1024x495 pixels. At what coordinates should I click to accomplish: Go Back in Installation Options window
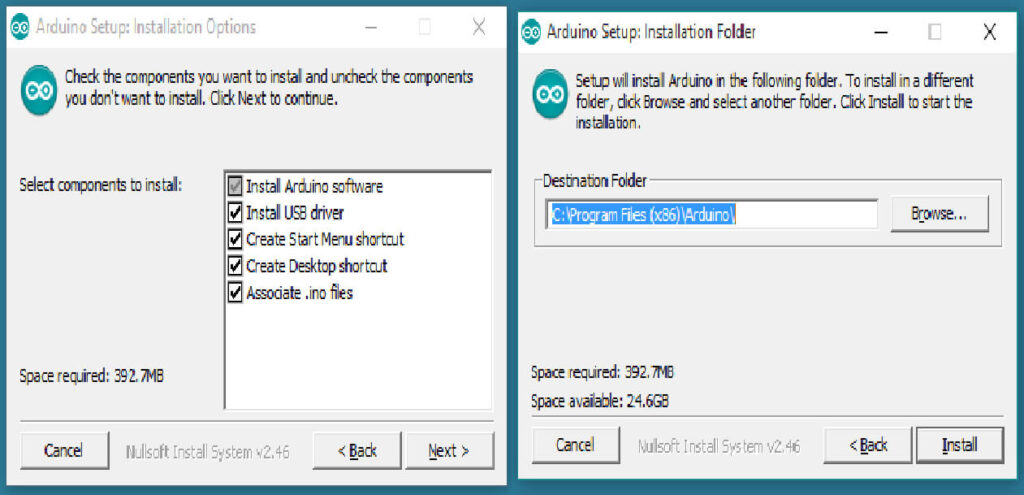click(x=357, y=451)
